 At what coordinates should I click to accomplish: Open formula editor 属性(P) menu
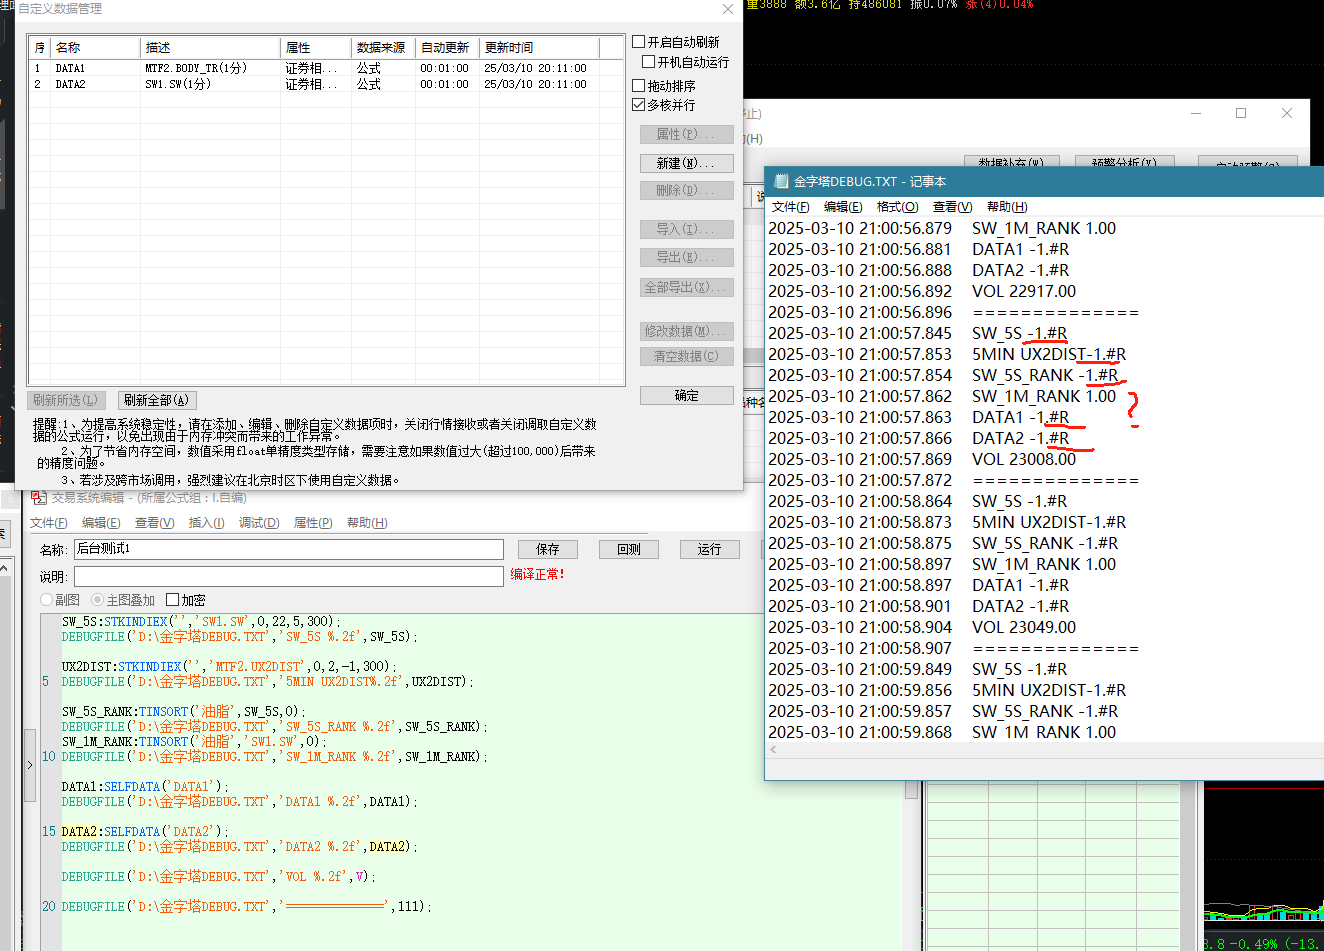pyautogui.click(x=313, y=523)
